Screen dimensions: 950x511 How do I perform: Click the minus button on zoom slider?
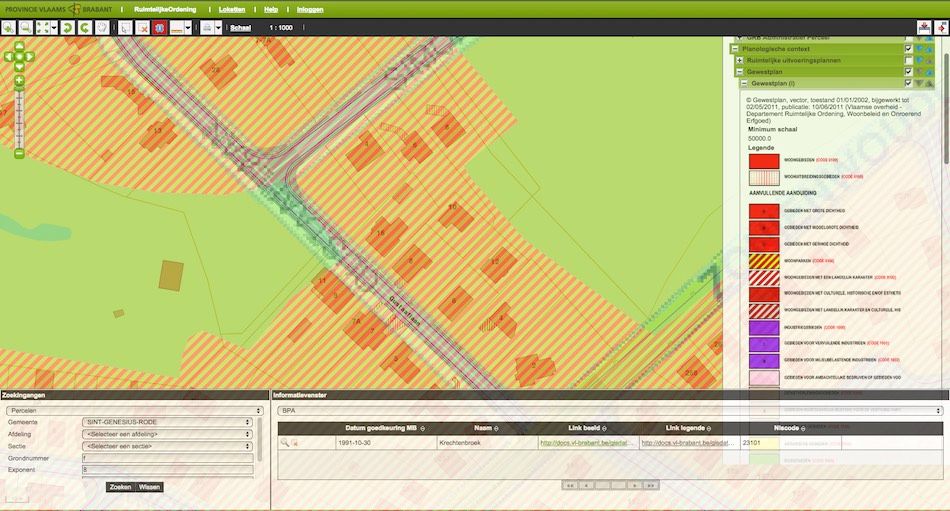[19, 154]
